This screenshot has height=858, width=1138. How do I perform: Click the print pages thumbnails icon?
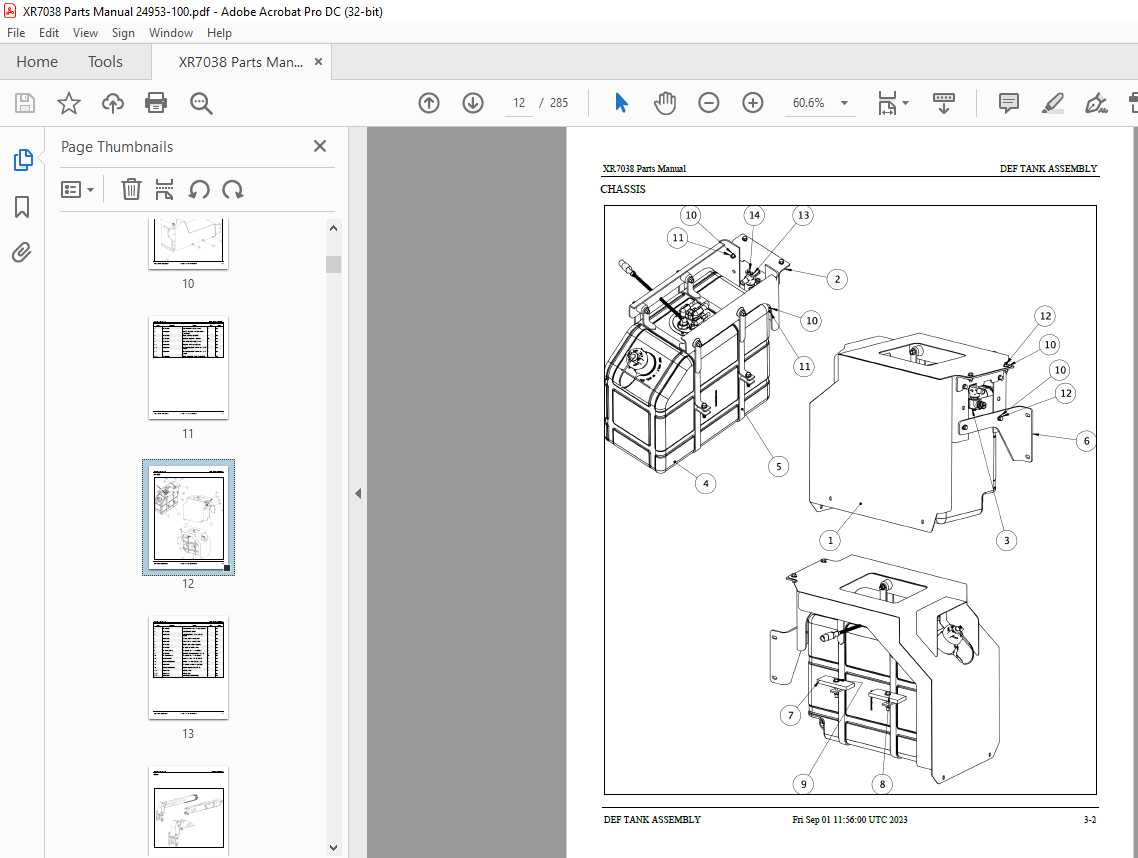[164, 189]
